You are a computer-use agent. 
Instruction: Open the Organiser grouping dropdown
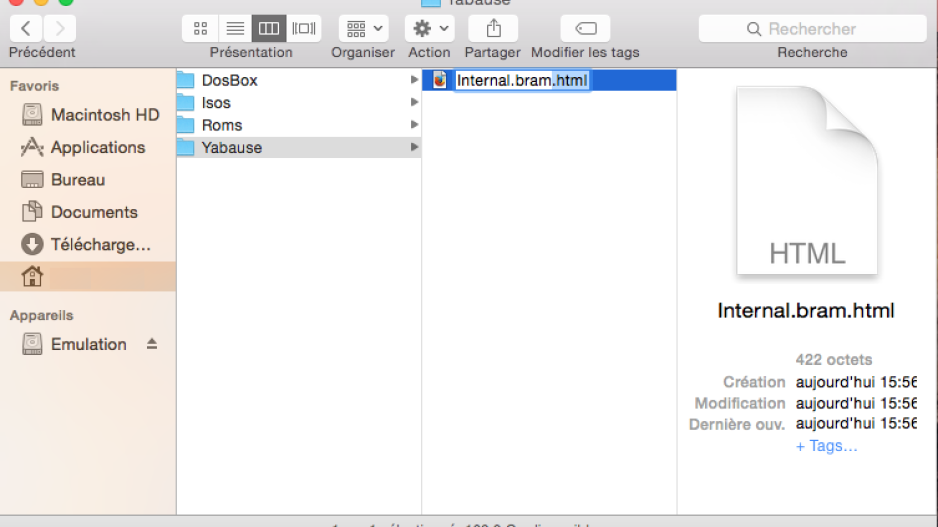coord(364,28)
